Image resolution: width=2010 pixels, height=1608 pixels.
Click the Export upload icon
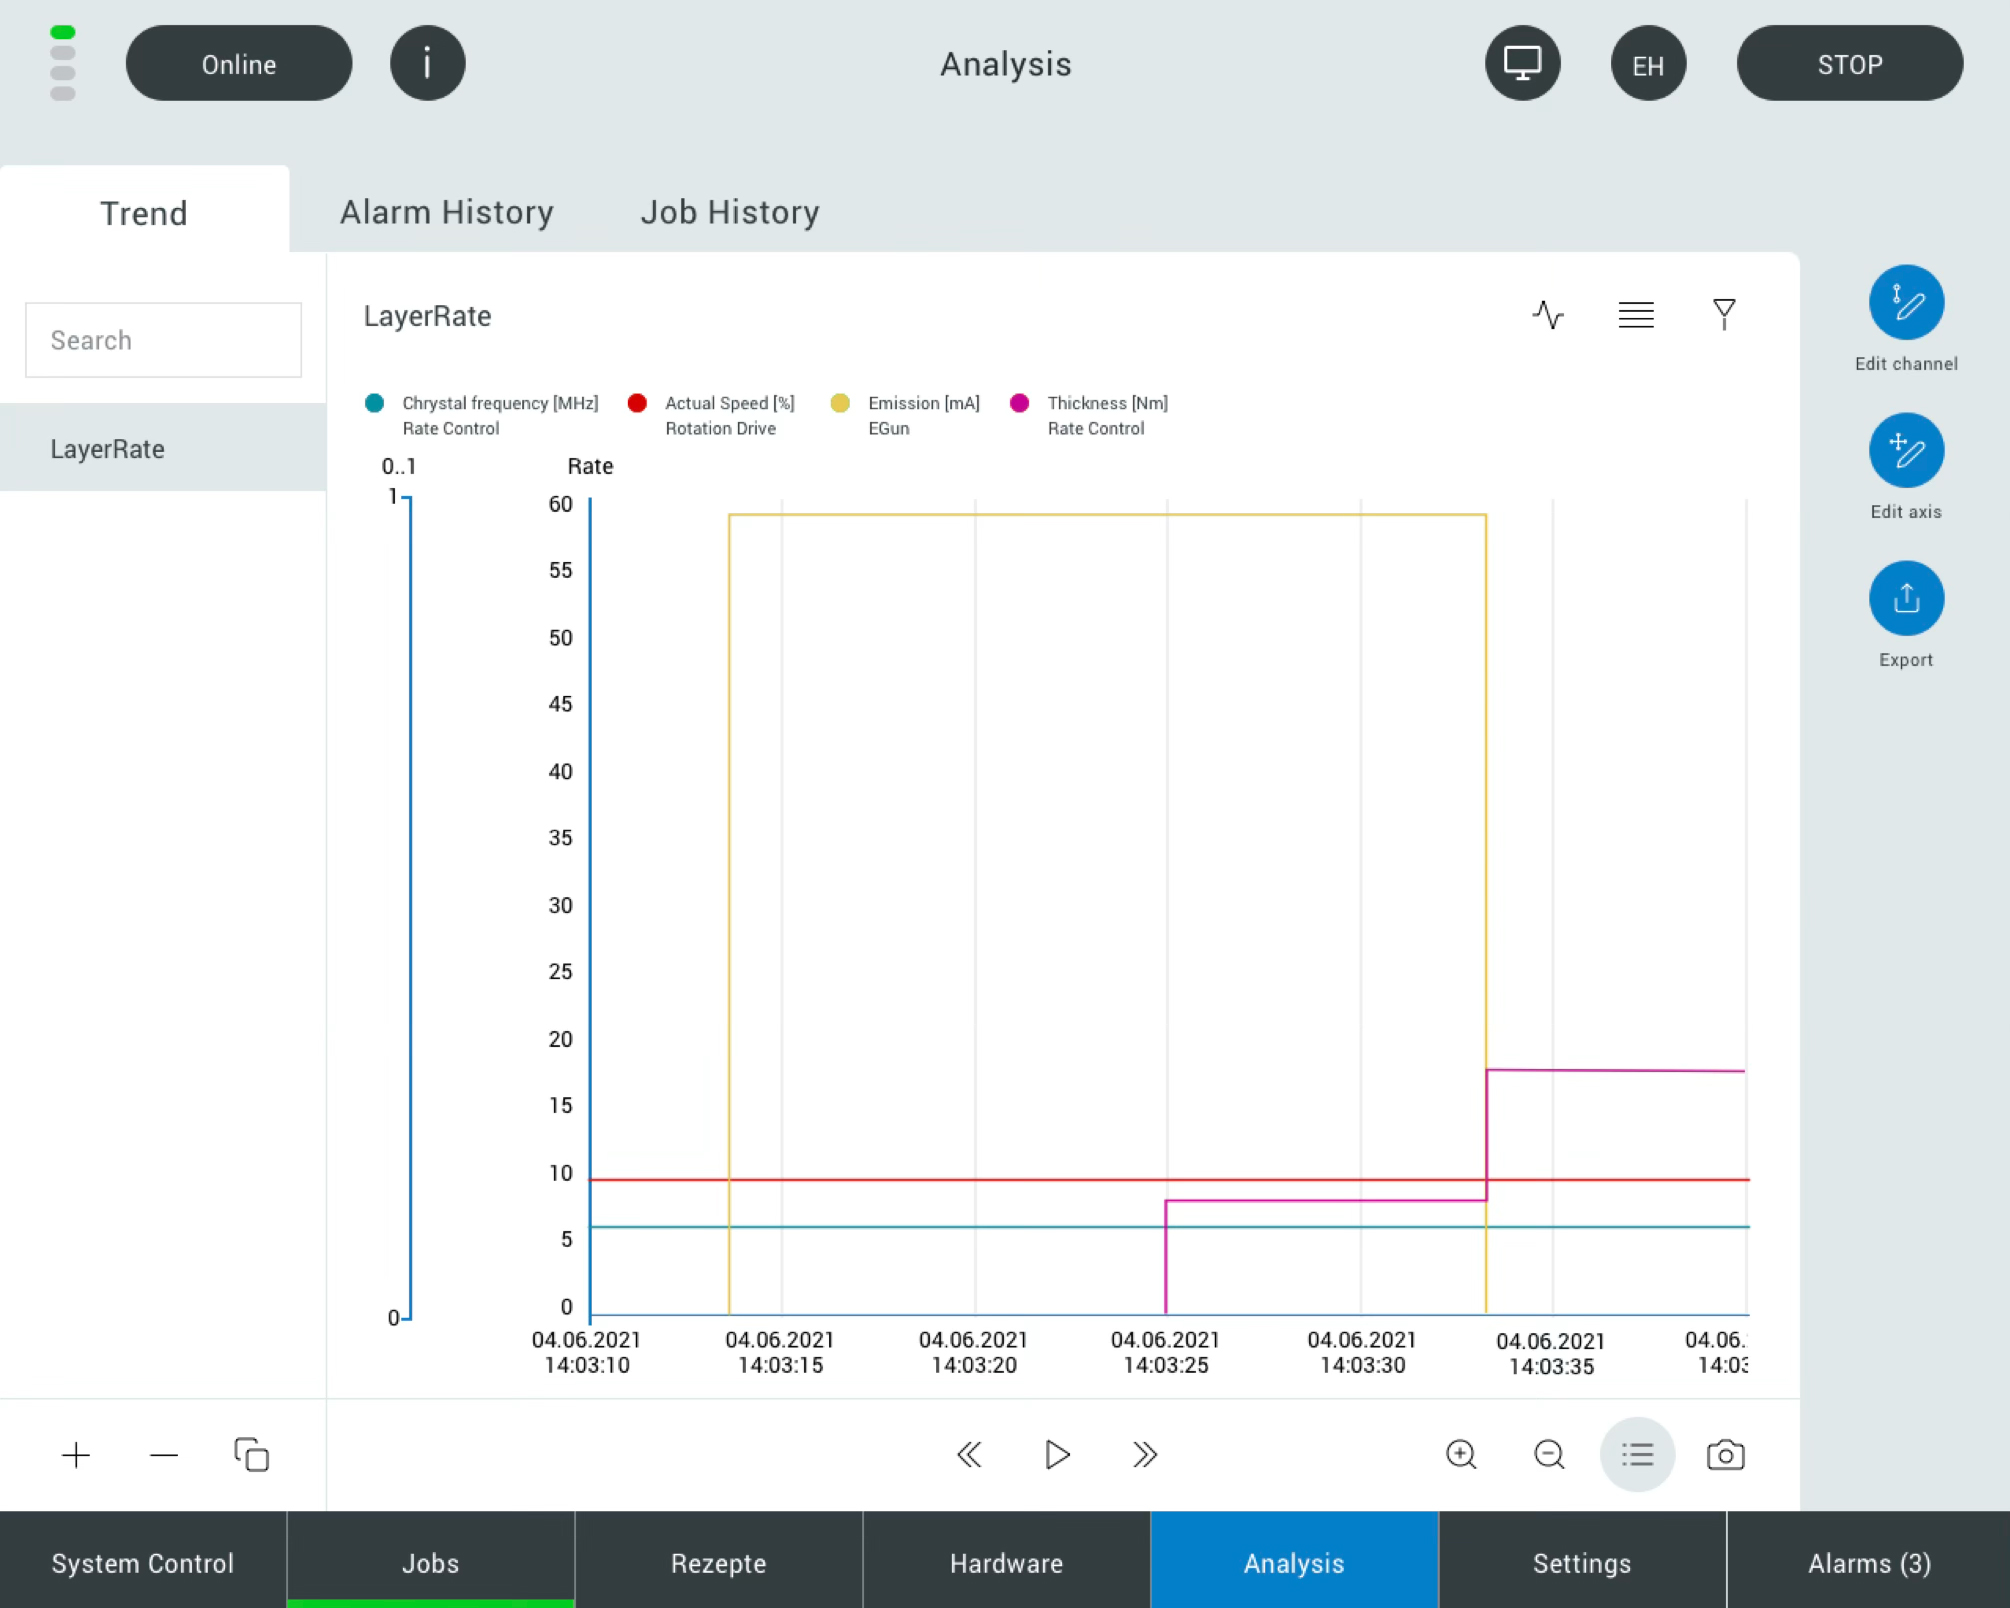1905,599
